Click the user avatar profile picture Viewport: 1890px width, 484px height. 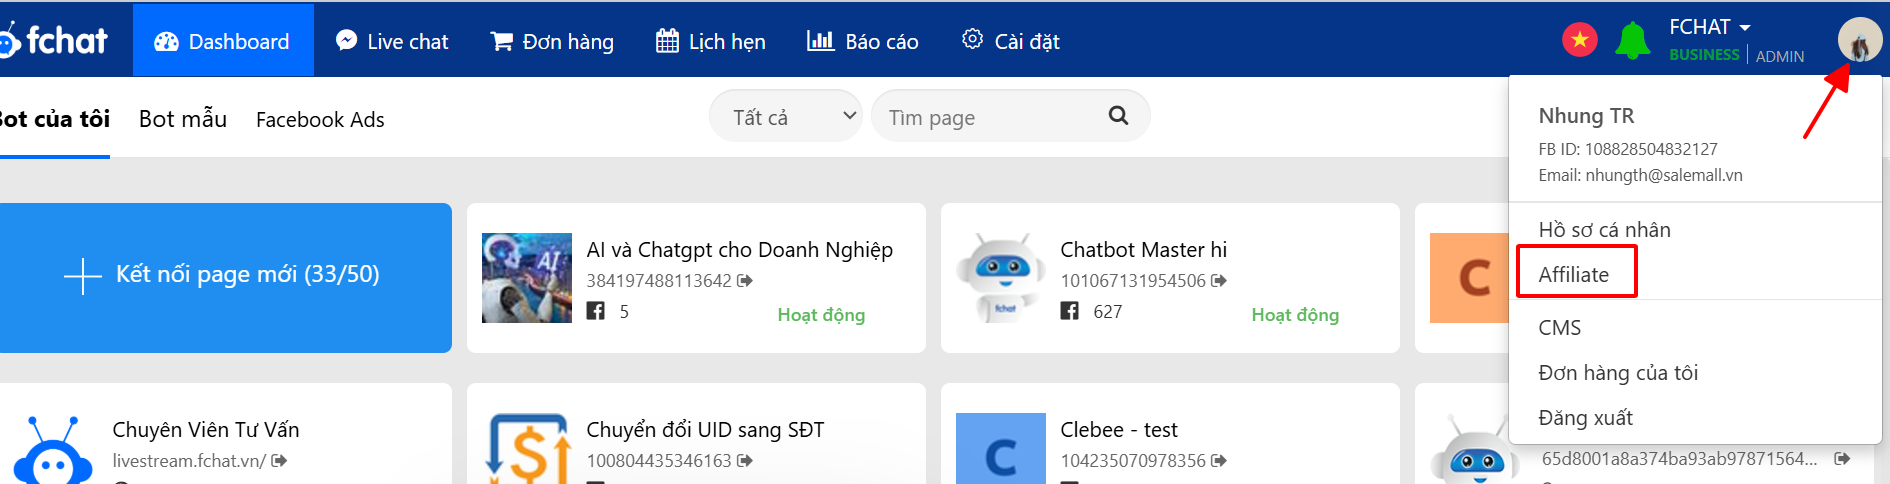tap(1859, 41)
